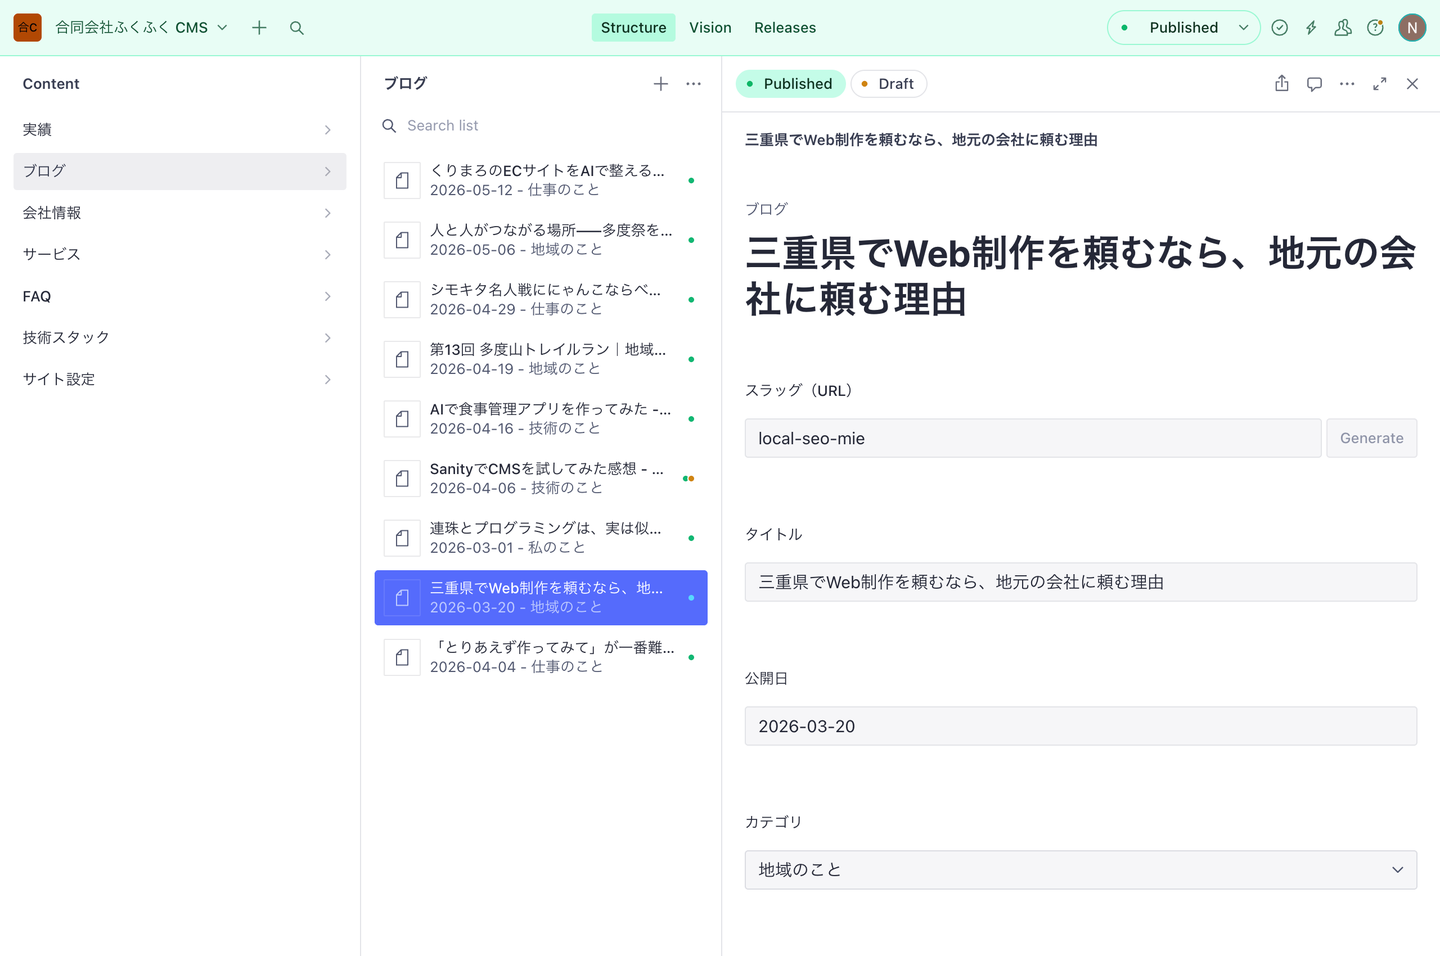Open the user avatar N menu
1440x956 pixels.
[1412, 28]
